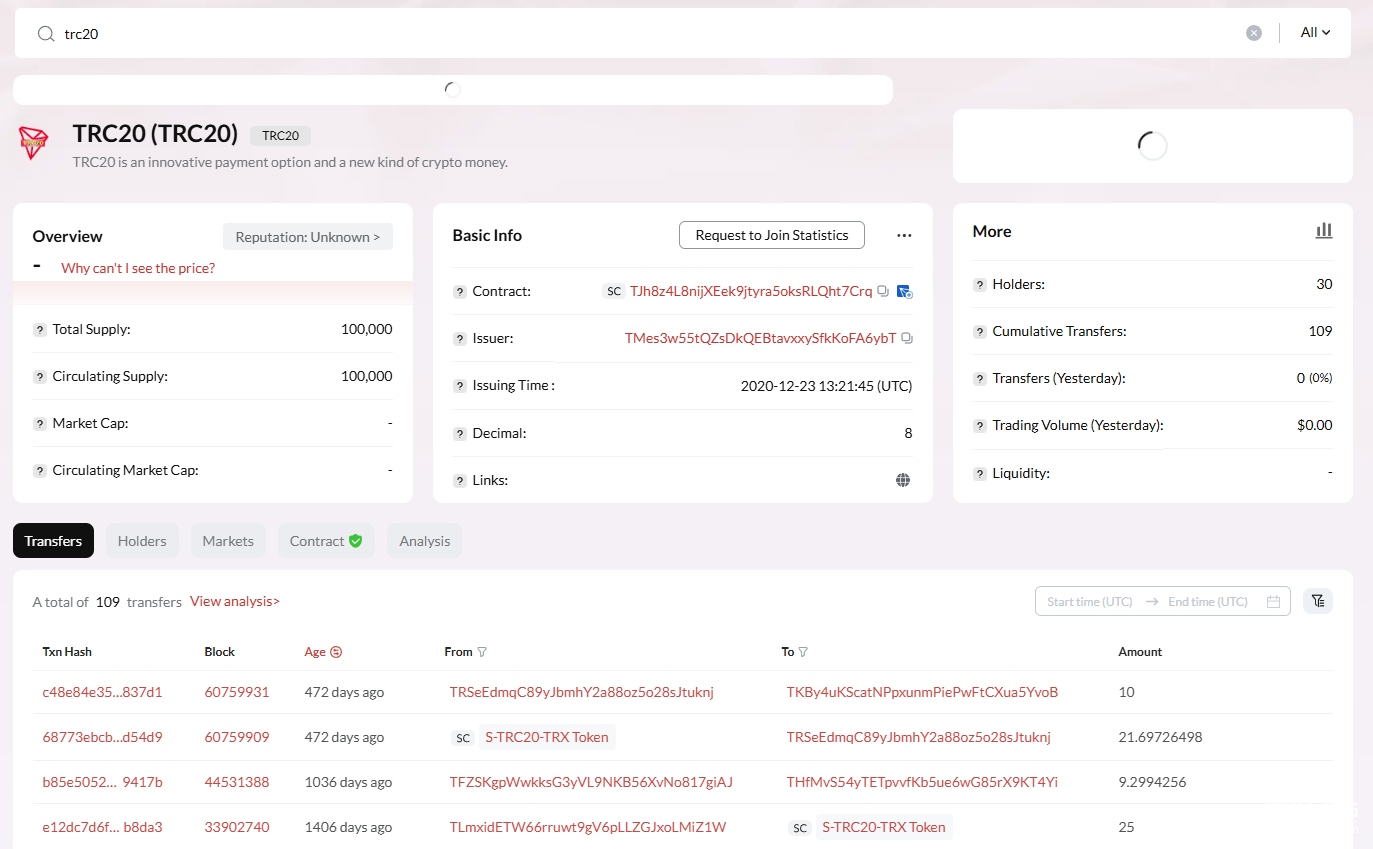Click the View analysis> link
Screen dimensions: 1373x849
tap(235, 601)
